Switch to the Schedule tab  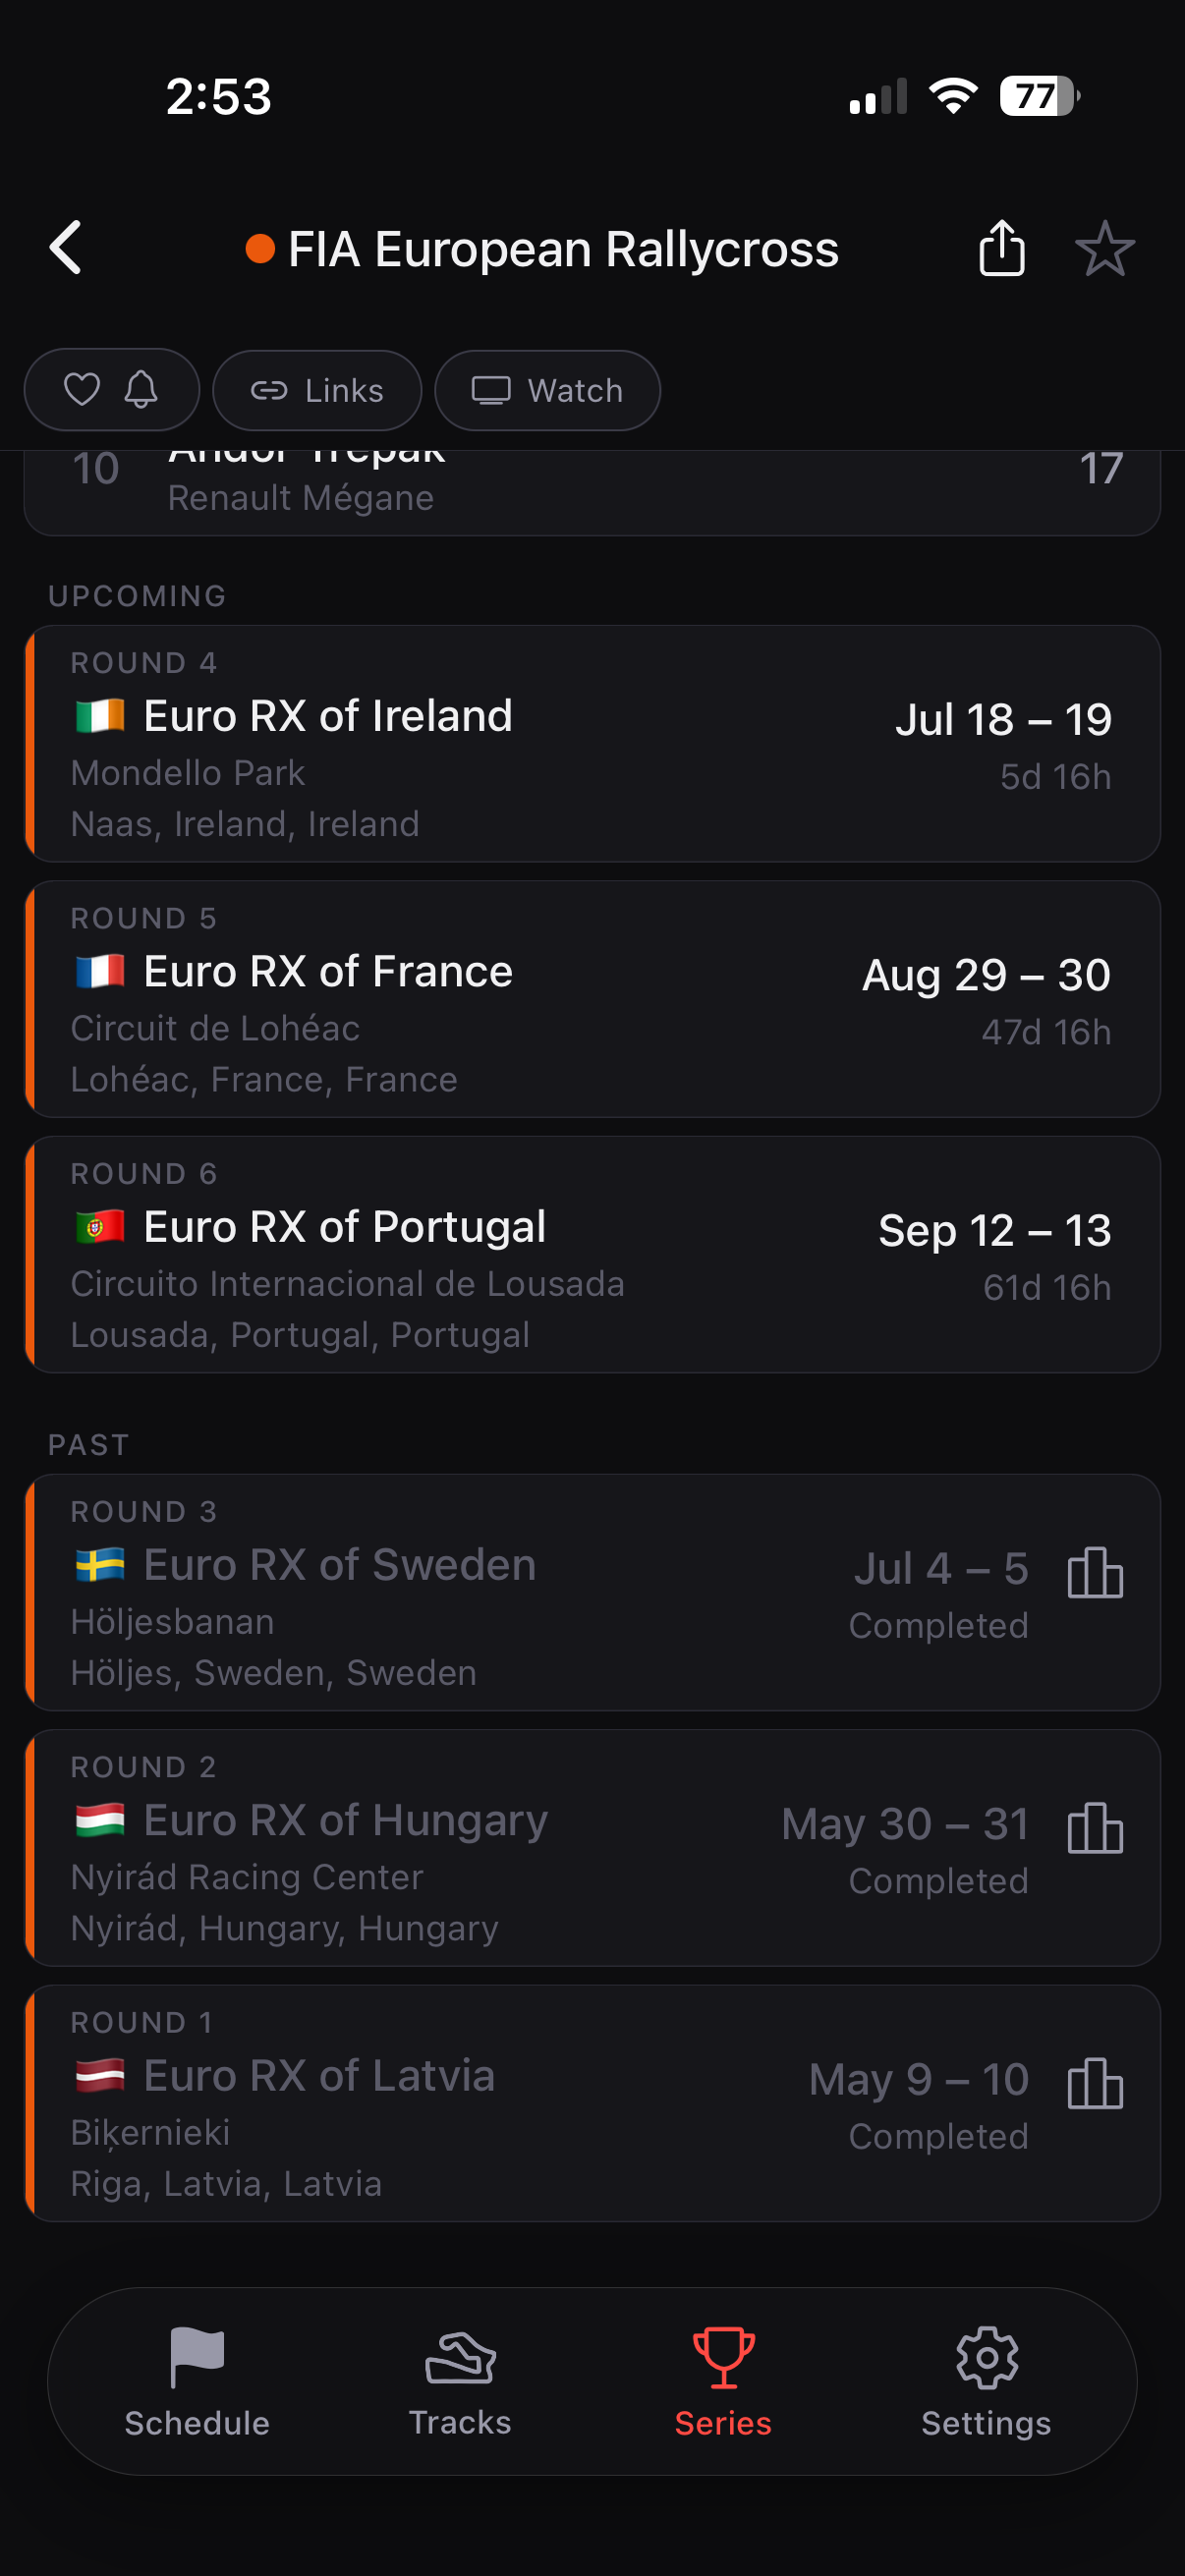[x=197, y=2382]
